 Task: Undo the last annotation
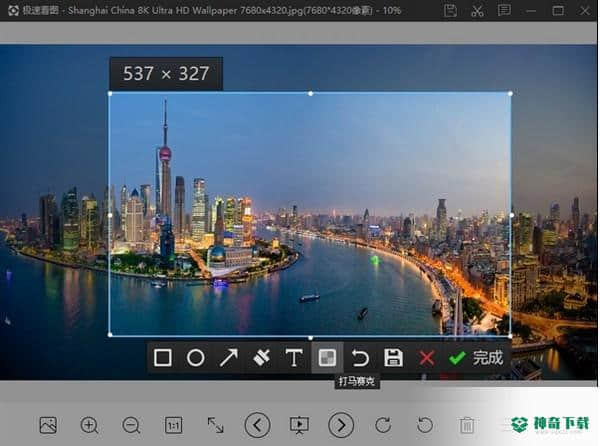(x=360, y=358)
